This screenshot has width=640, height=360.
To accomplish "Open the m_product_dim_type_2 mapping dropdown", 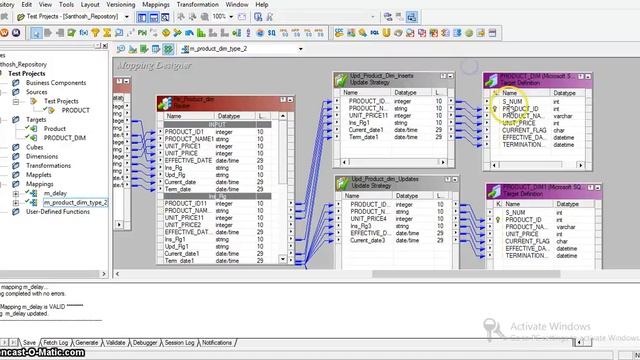I will (x=300, y=49).
